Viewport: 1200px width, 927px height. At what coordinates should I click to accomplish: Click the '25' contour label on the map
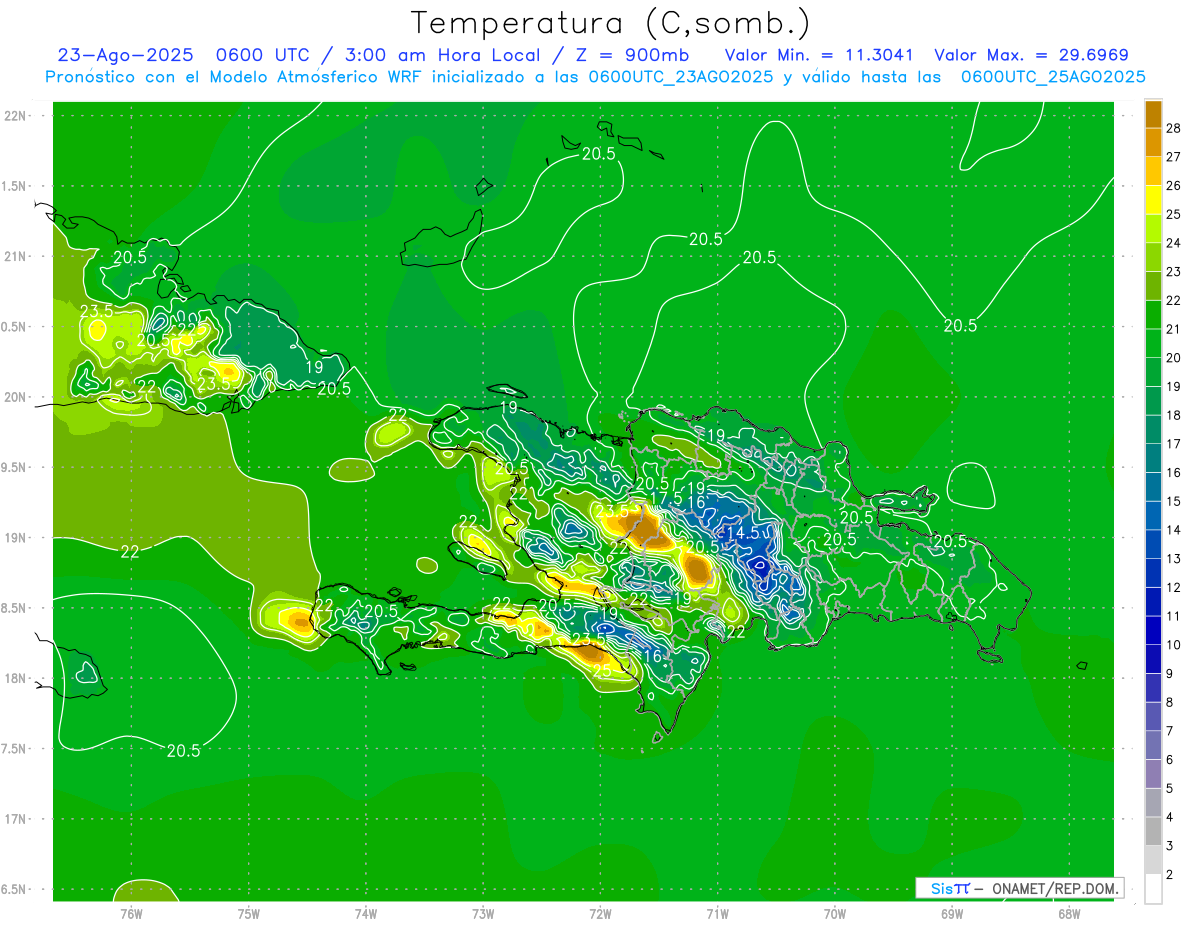pyautogui.click(x=603, y=672)
